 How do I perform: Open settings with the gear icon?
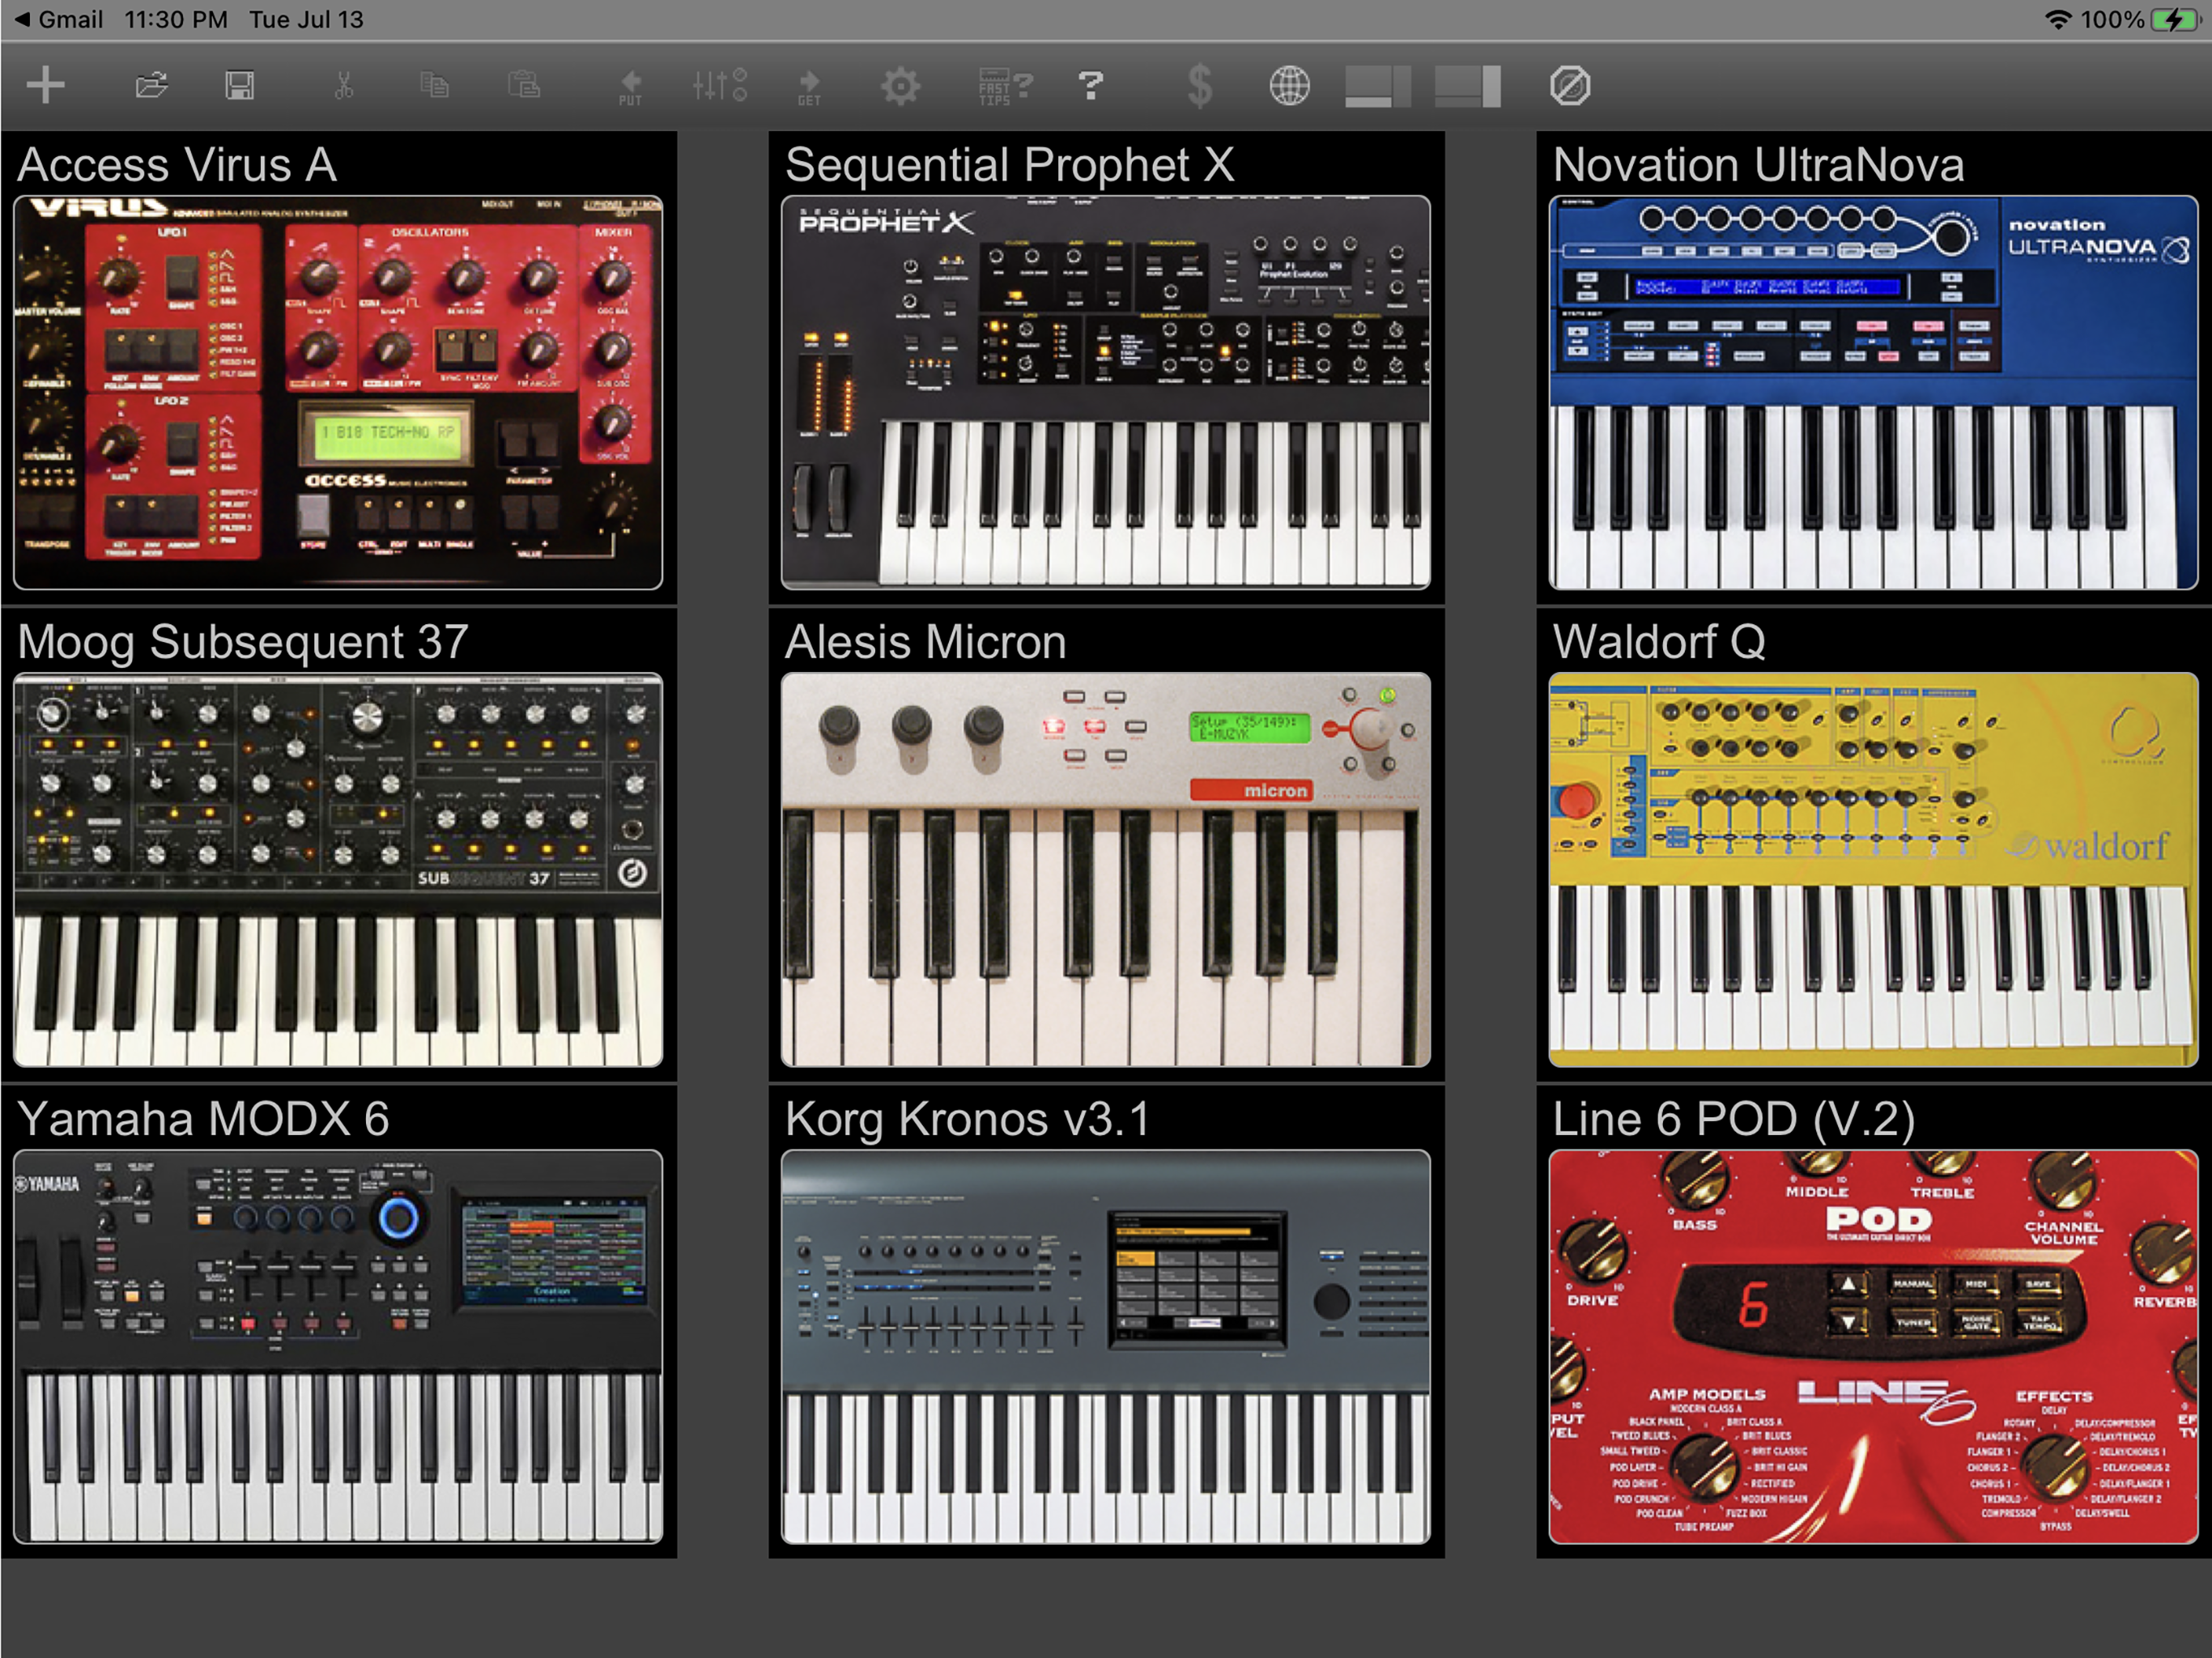pyautogui.click(x=900, y=86)
